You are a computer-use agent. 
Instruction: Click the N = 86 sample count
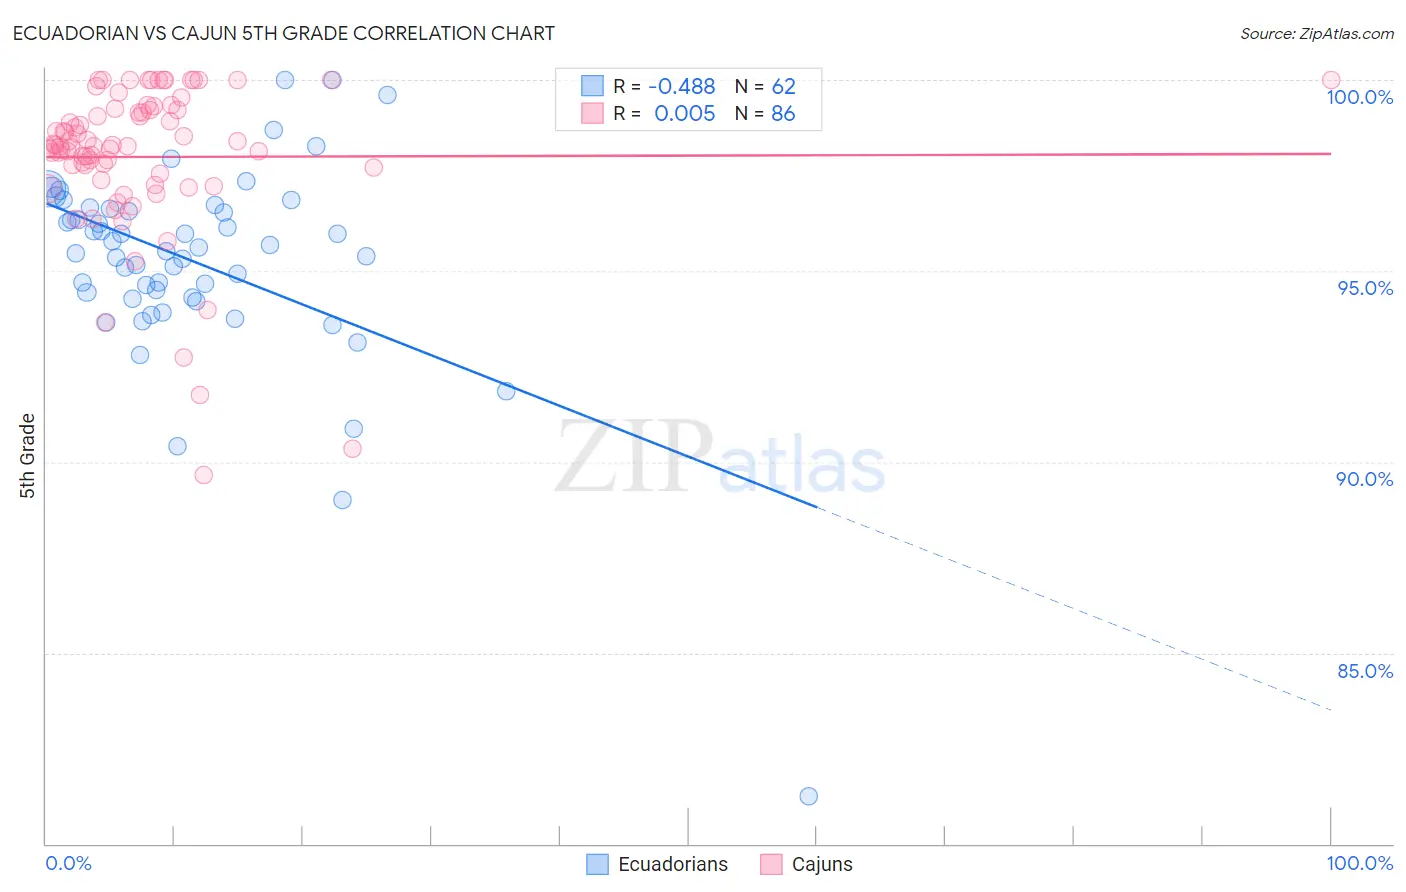pos(765,113)
